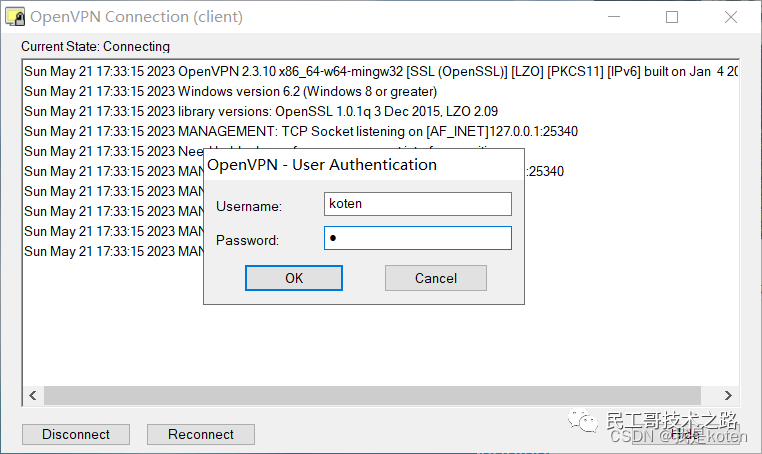Screen dimensions: 762x454
Task: Select the OpenVPN 2.3.10 build log line
Action: pos(380,72)
